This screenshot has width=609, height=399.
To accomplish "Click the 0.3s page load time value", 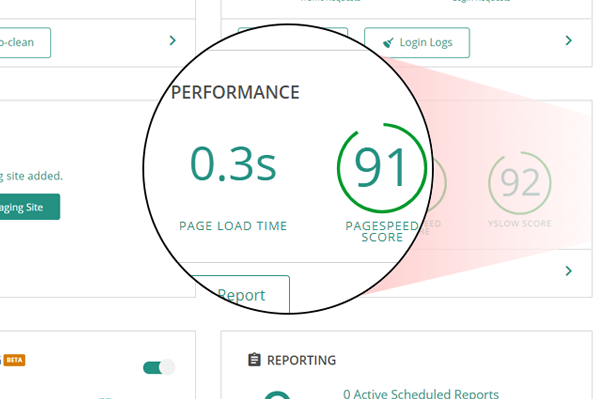I will click(x=233, y=164).
